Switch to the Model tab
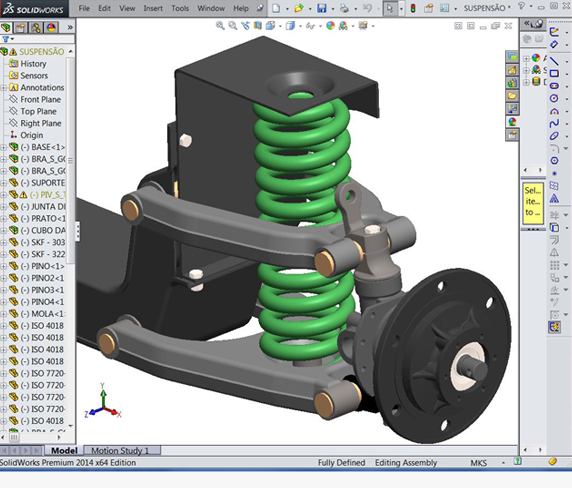The height and width of the screenshot is (488, 572). 64,450
